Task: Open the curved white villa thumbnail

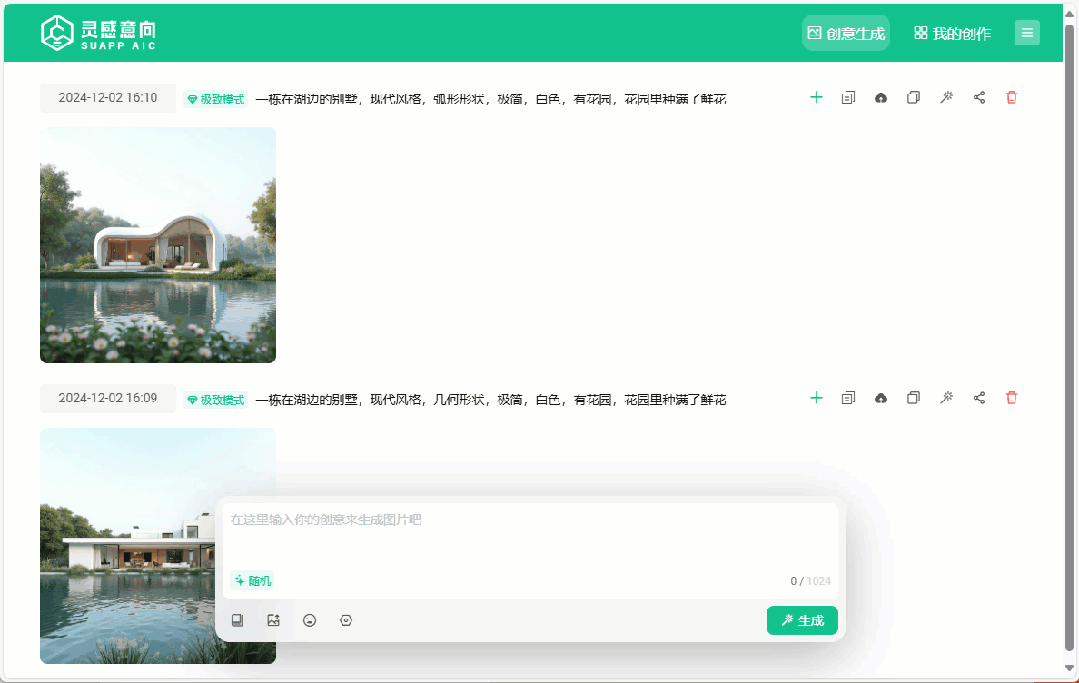Action: [x=158, y=245]
